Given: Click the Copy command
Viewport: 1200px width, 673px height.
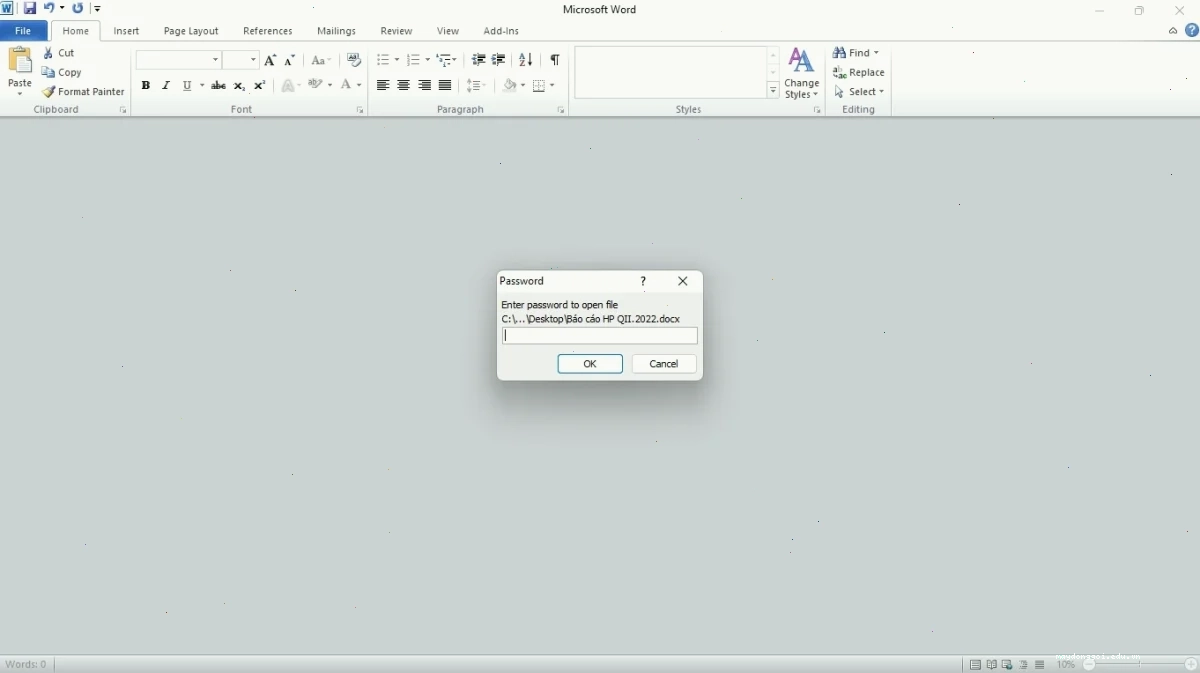Looking at the screenshot, I should [62, 72].
